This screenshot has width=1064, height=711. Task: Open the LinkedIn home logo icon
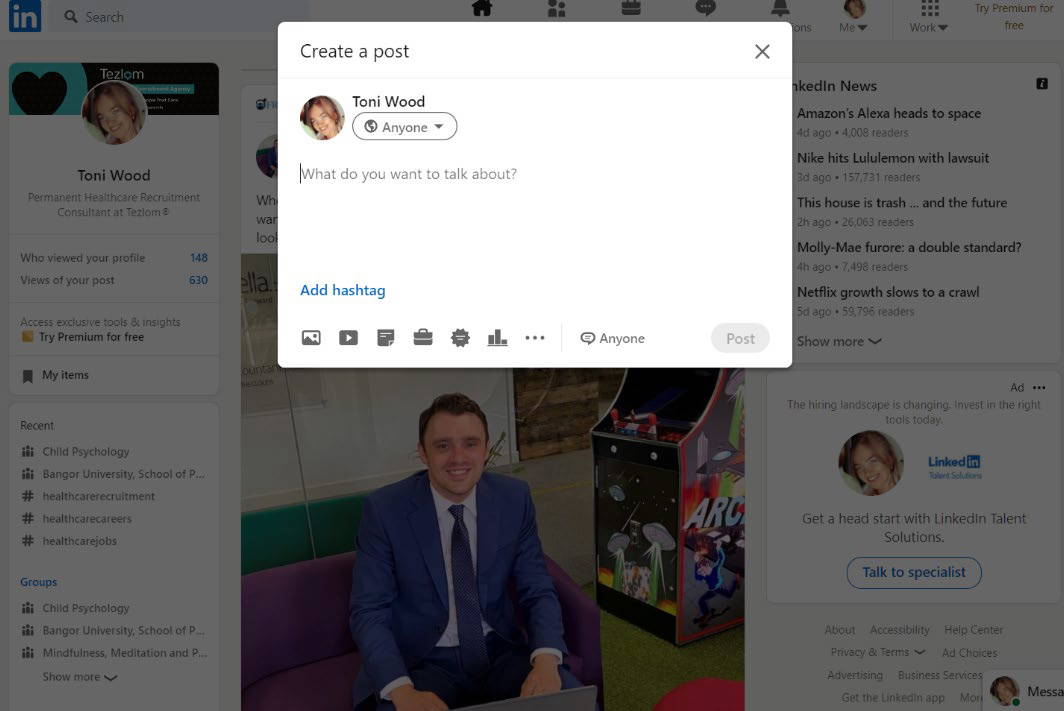point(25,17)
